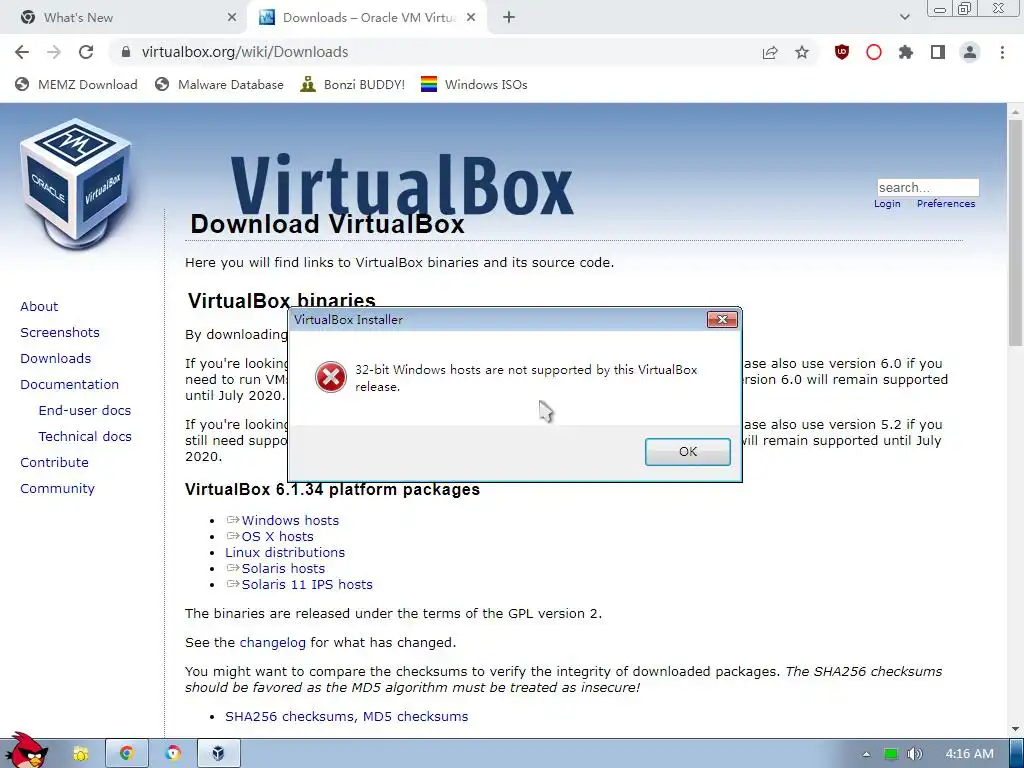Image resolution: width=1024 pixels, height=768 pixels.
Task: Reload the page with the refresh icon
Action: pos(86,52)
